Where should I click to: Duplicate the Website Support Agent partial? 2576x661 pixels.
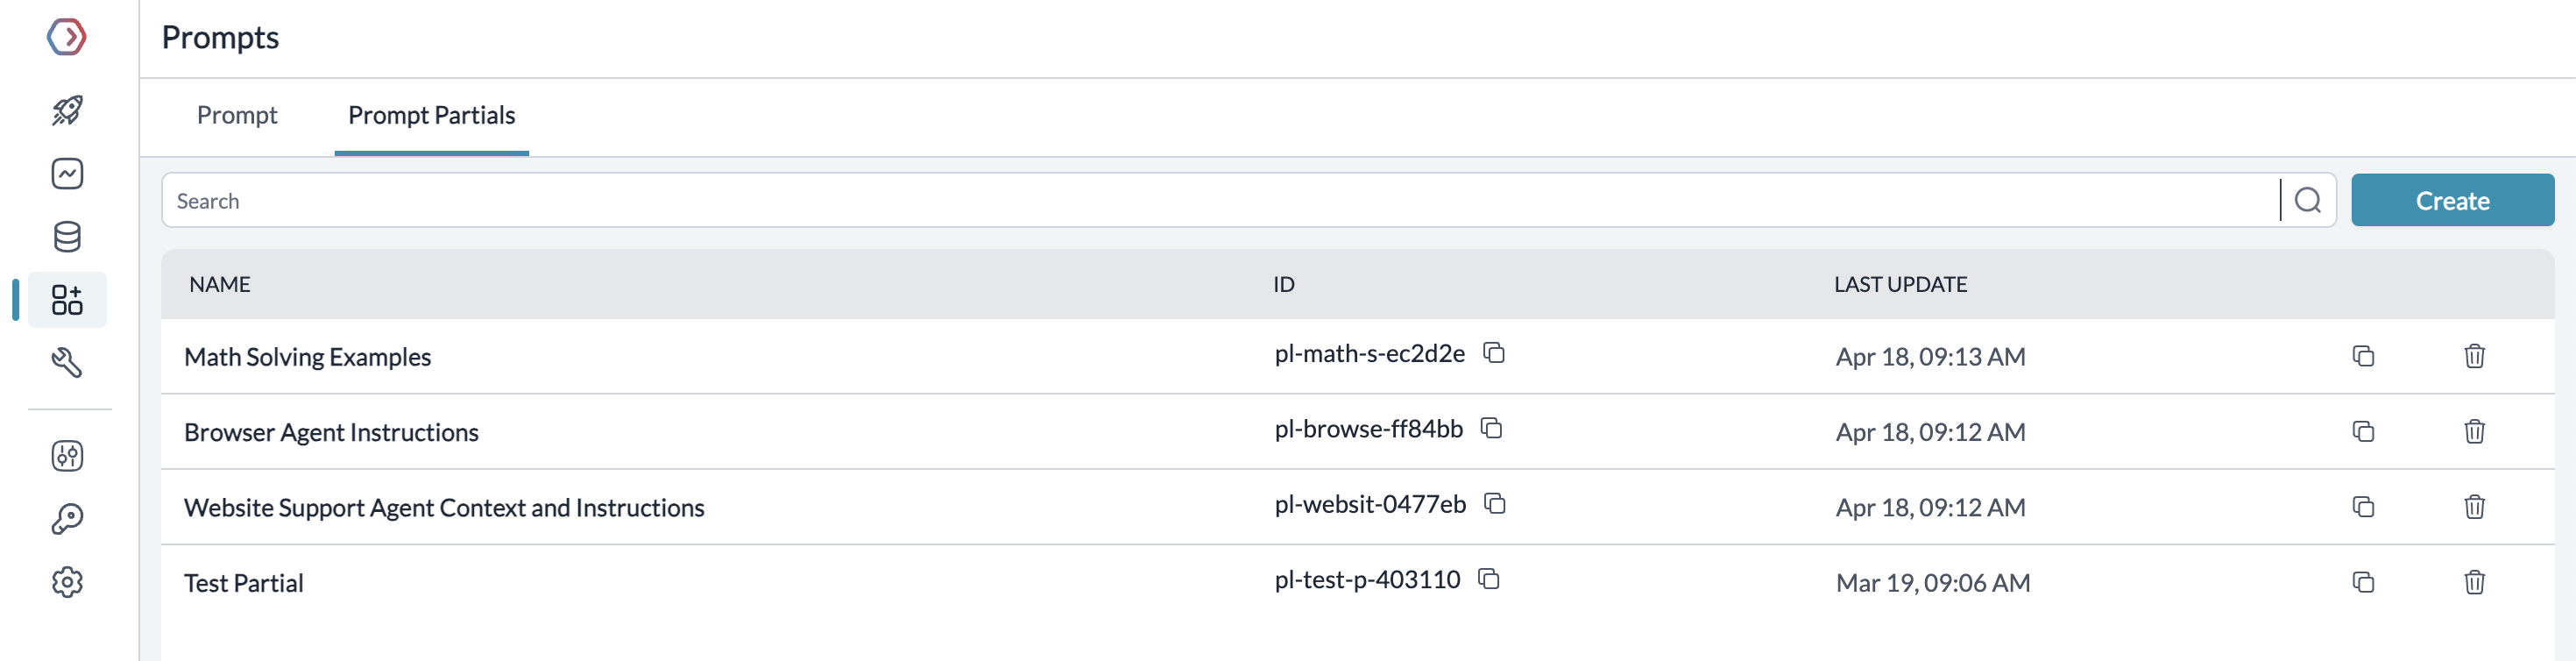coord(2363,507)
